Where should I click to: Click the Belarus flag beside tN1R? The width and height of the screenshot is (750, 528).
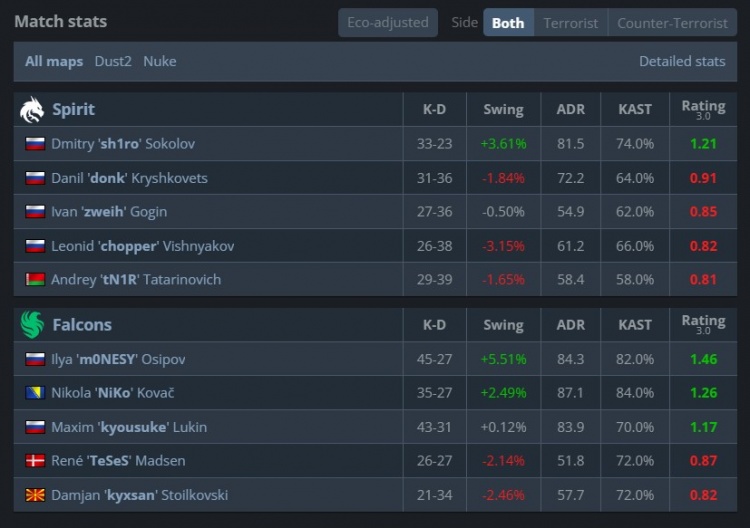[35, 280]
